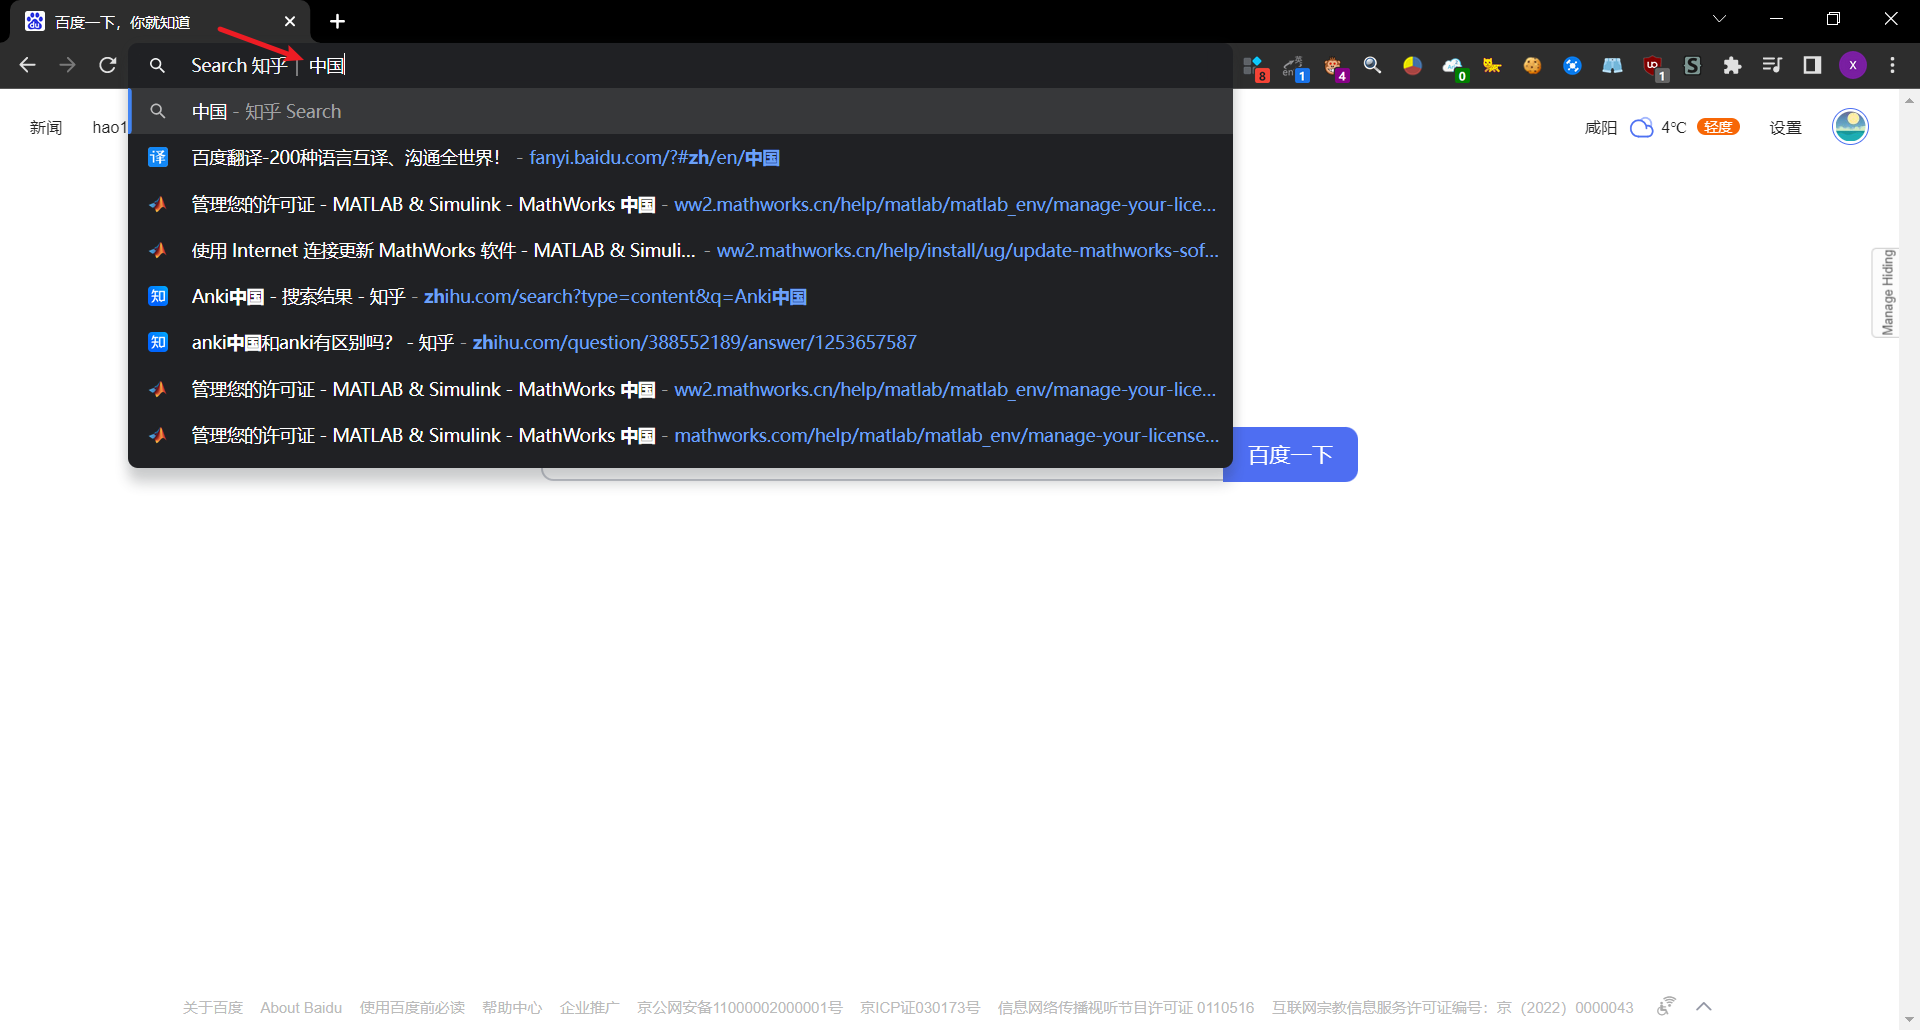Open the Tampermonkey extension with badge 4
Viewport: 1920px width, 1030px height.
coord(1335,67)
